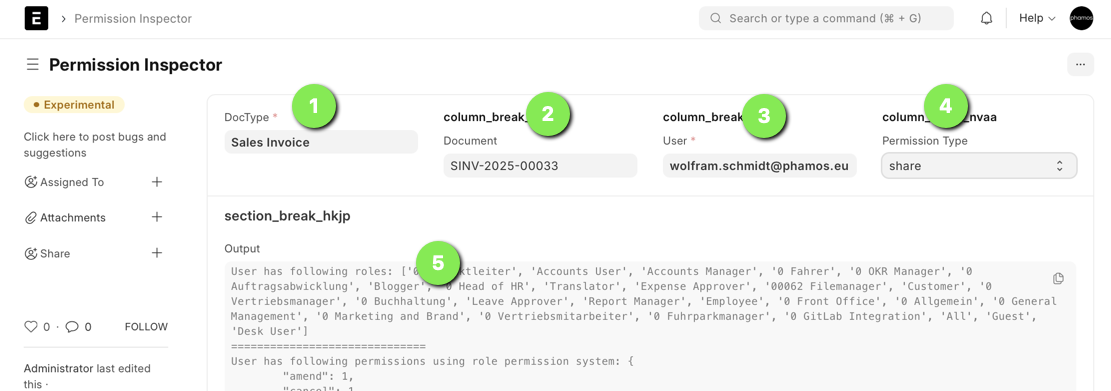1111x391 pixels.
Task: Click the Experimental badge
Action: coord(74,105)
